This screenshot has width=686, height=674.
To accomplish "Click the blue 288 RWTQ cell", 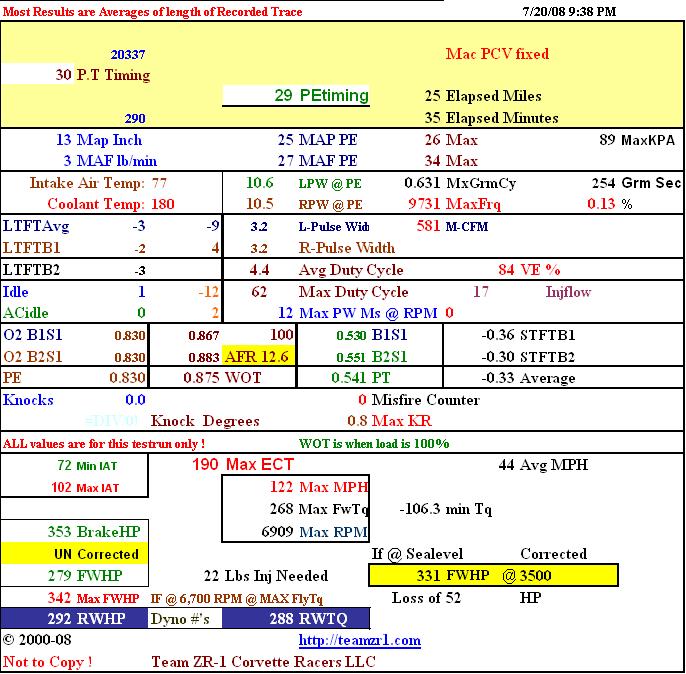I will (297, 618).
